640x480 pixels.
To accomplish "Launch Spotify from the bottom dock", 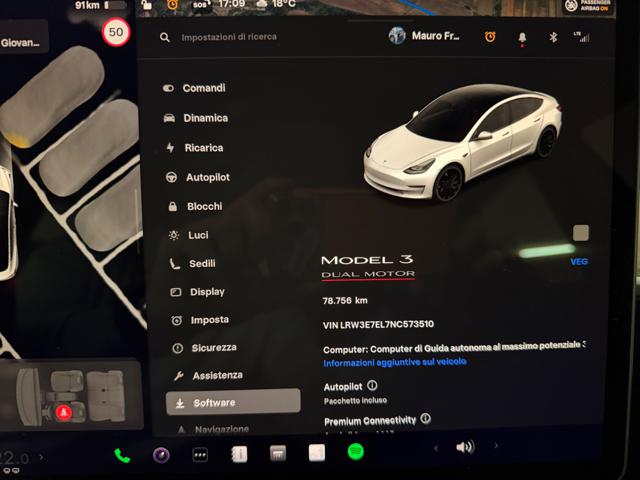I will 355,452.
